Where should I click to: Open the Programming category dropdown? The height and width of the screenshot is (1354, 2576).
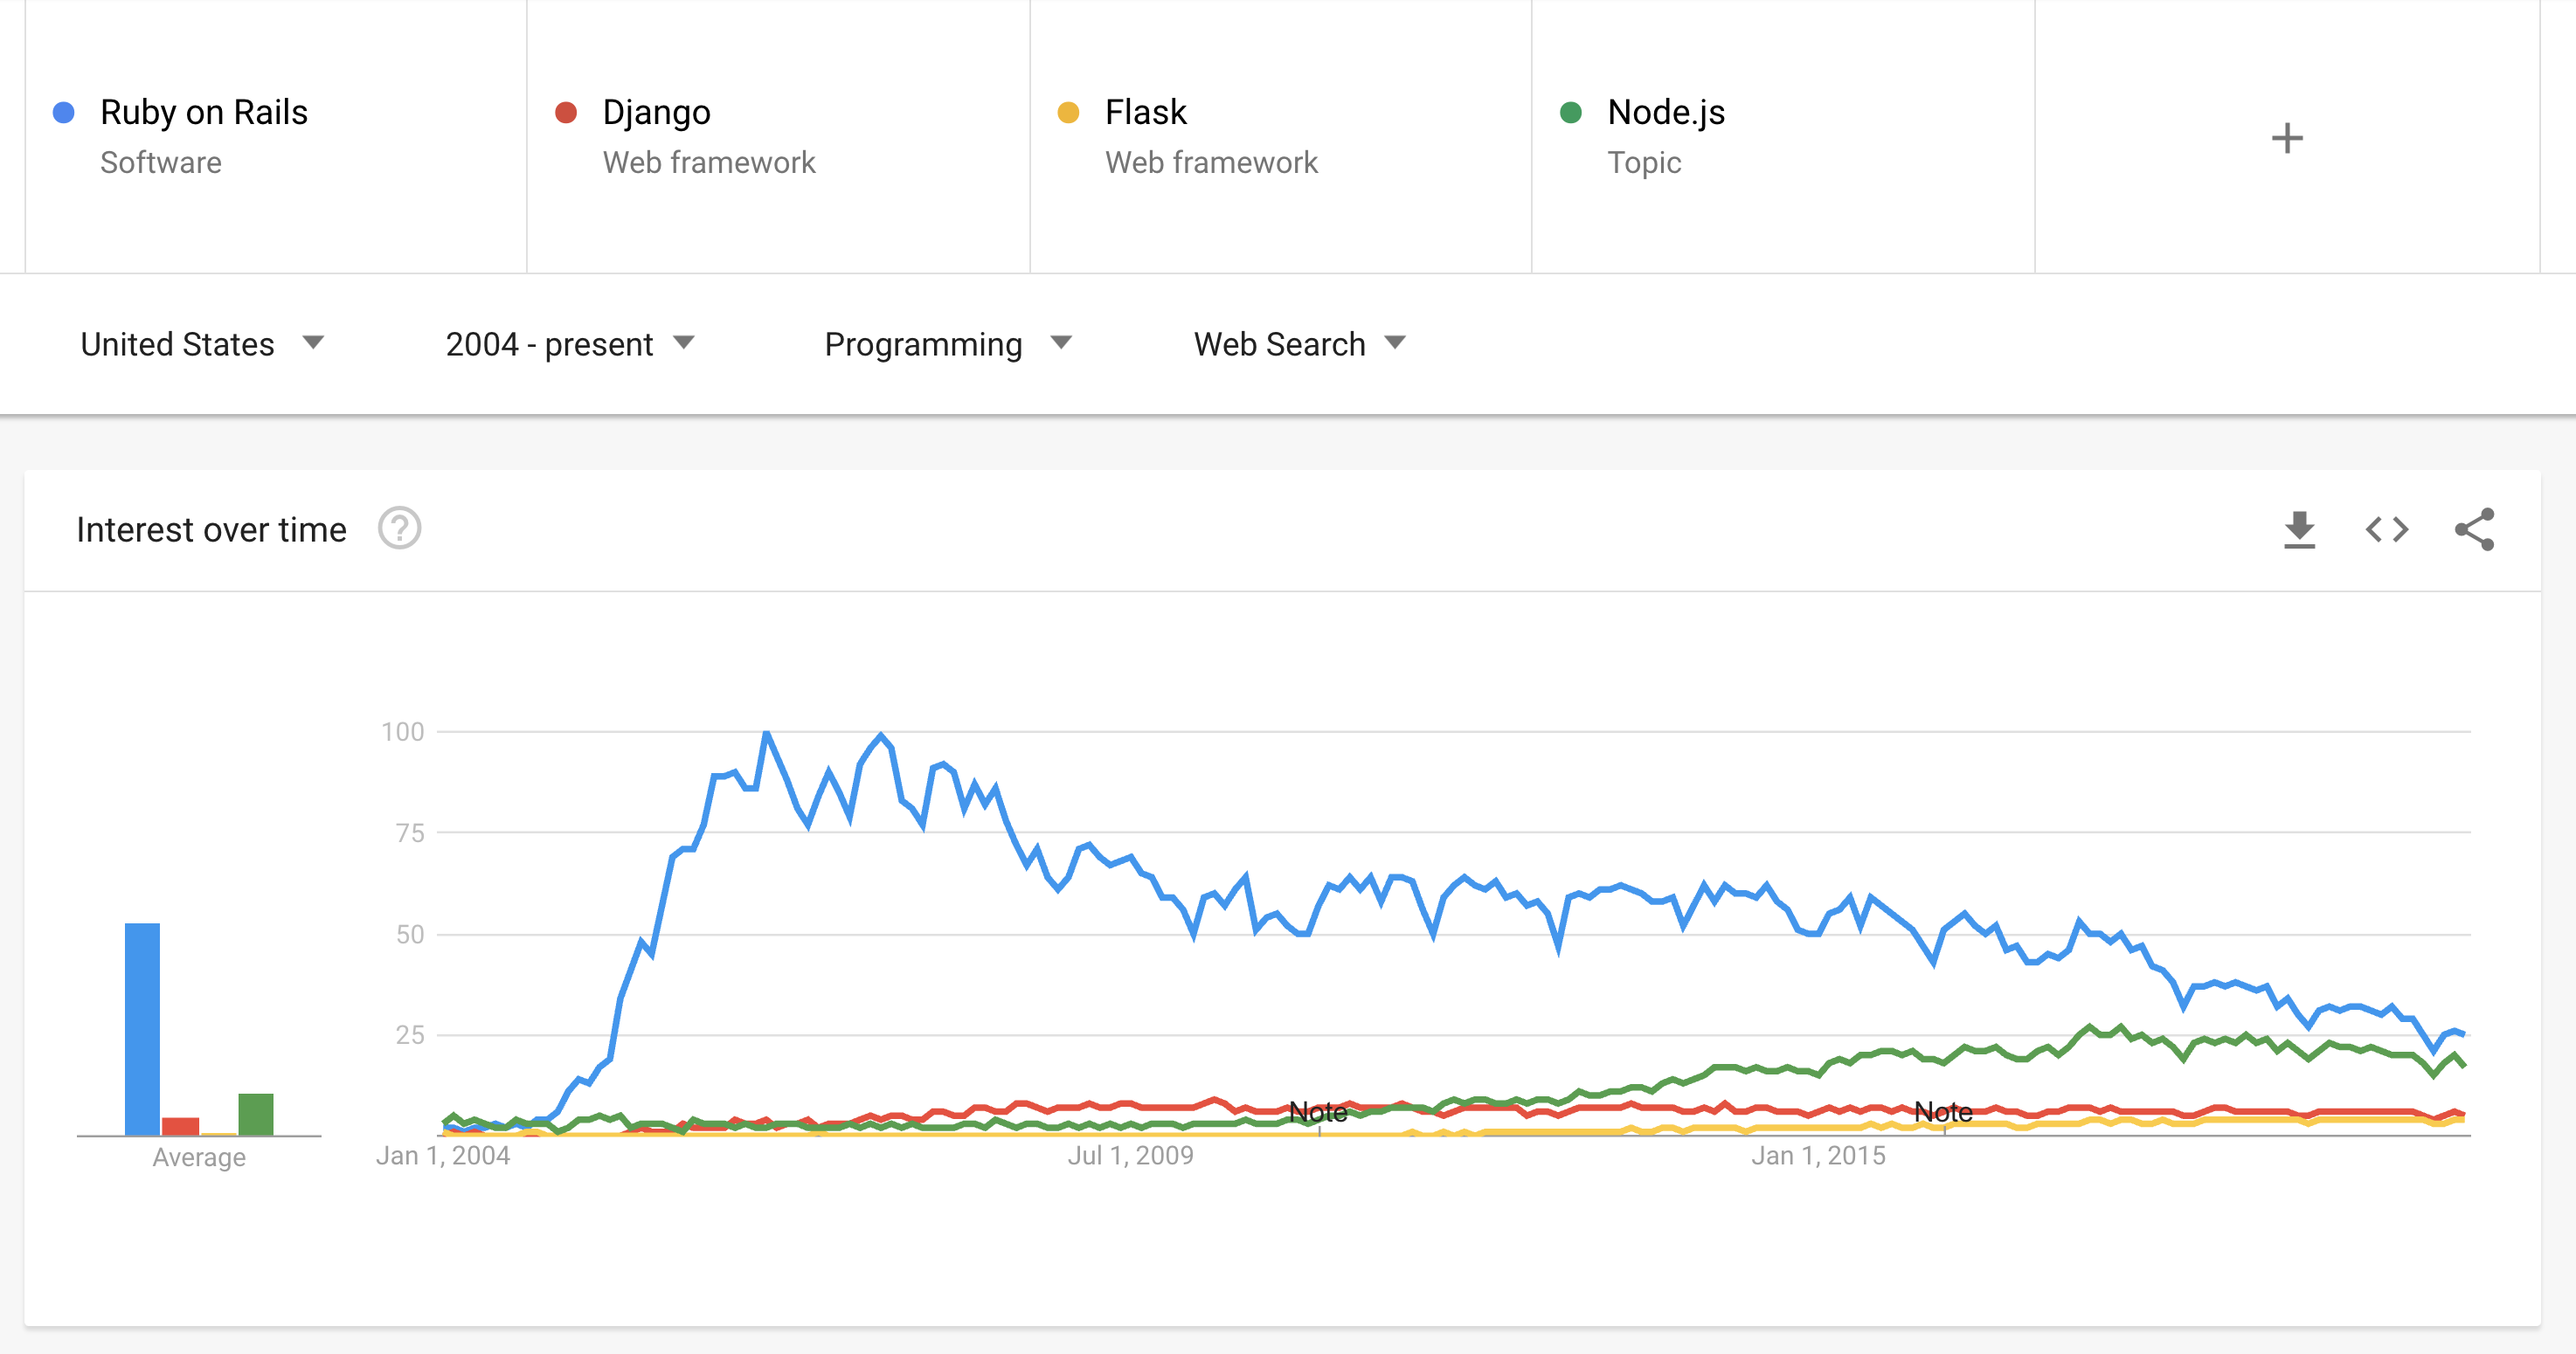[948, 344]
